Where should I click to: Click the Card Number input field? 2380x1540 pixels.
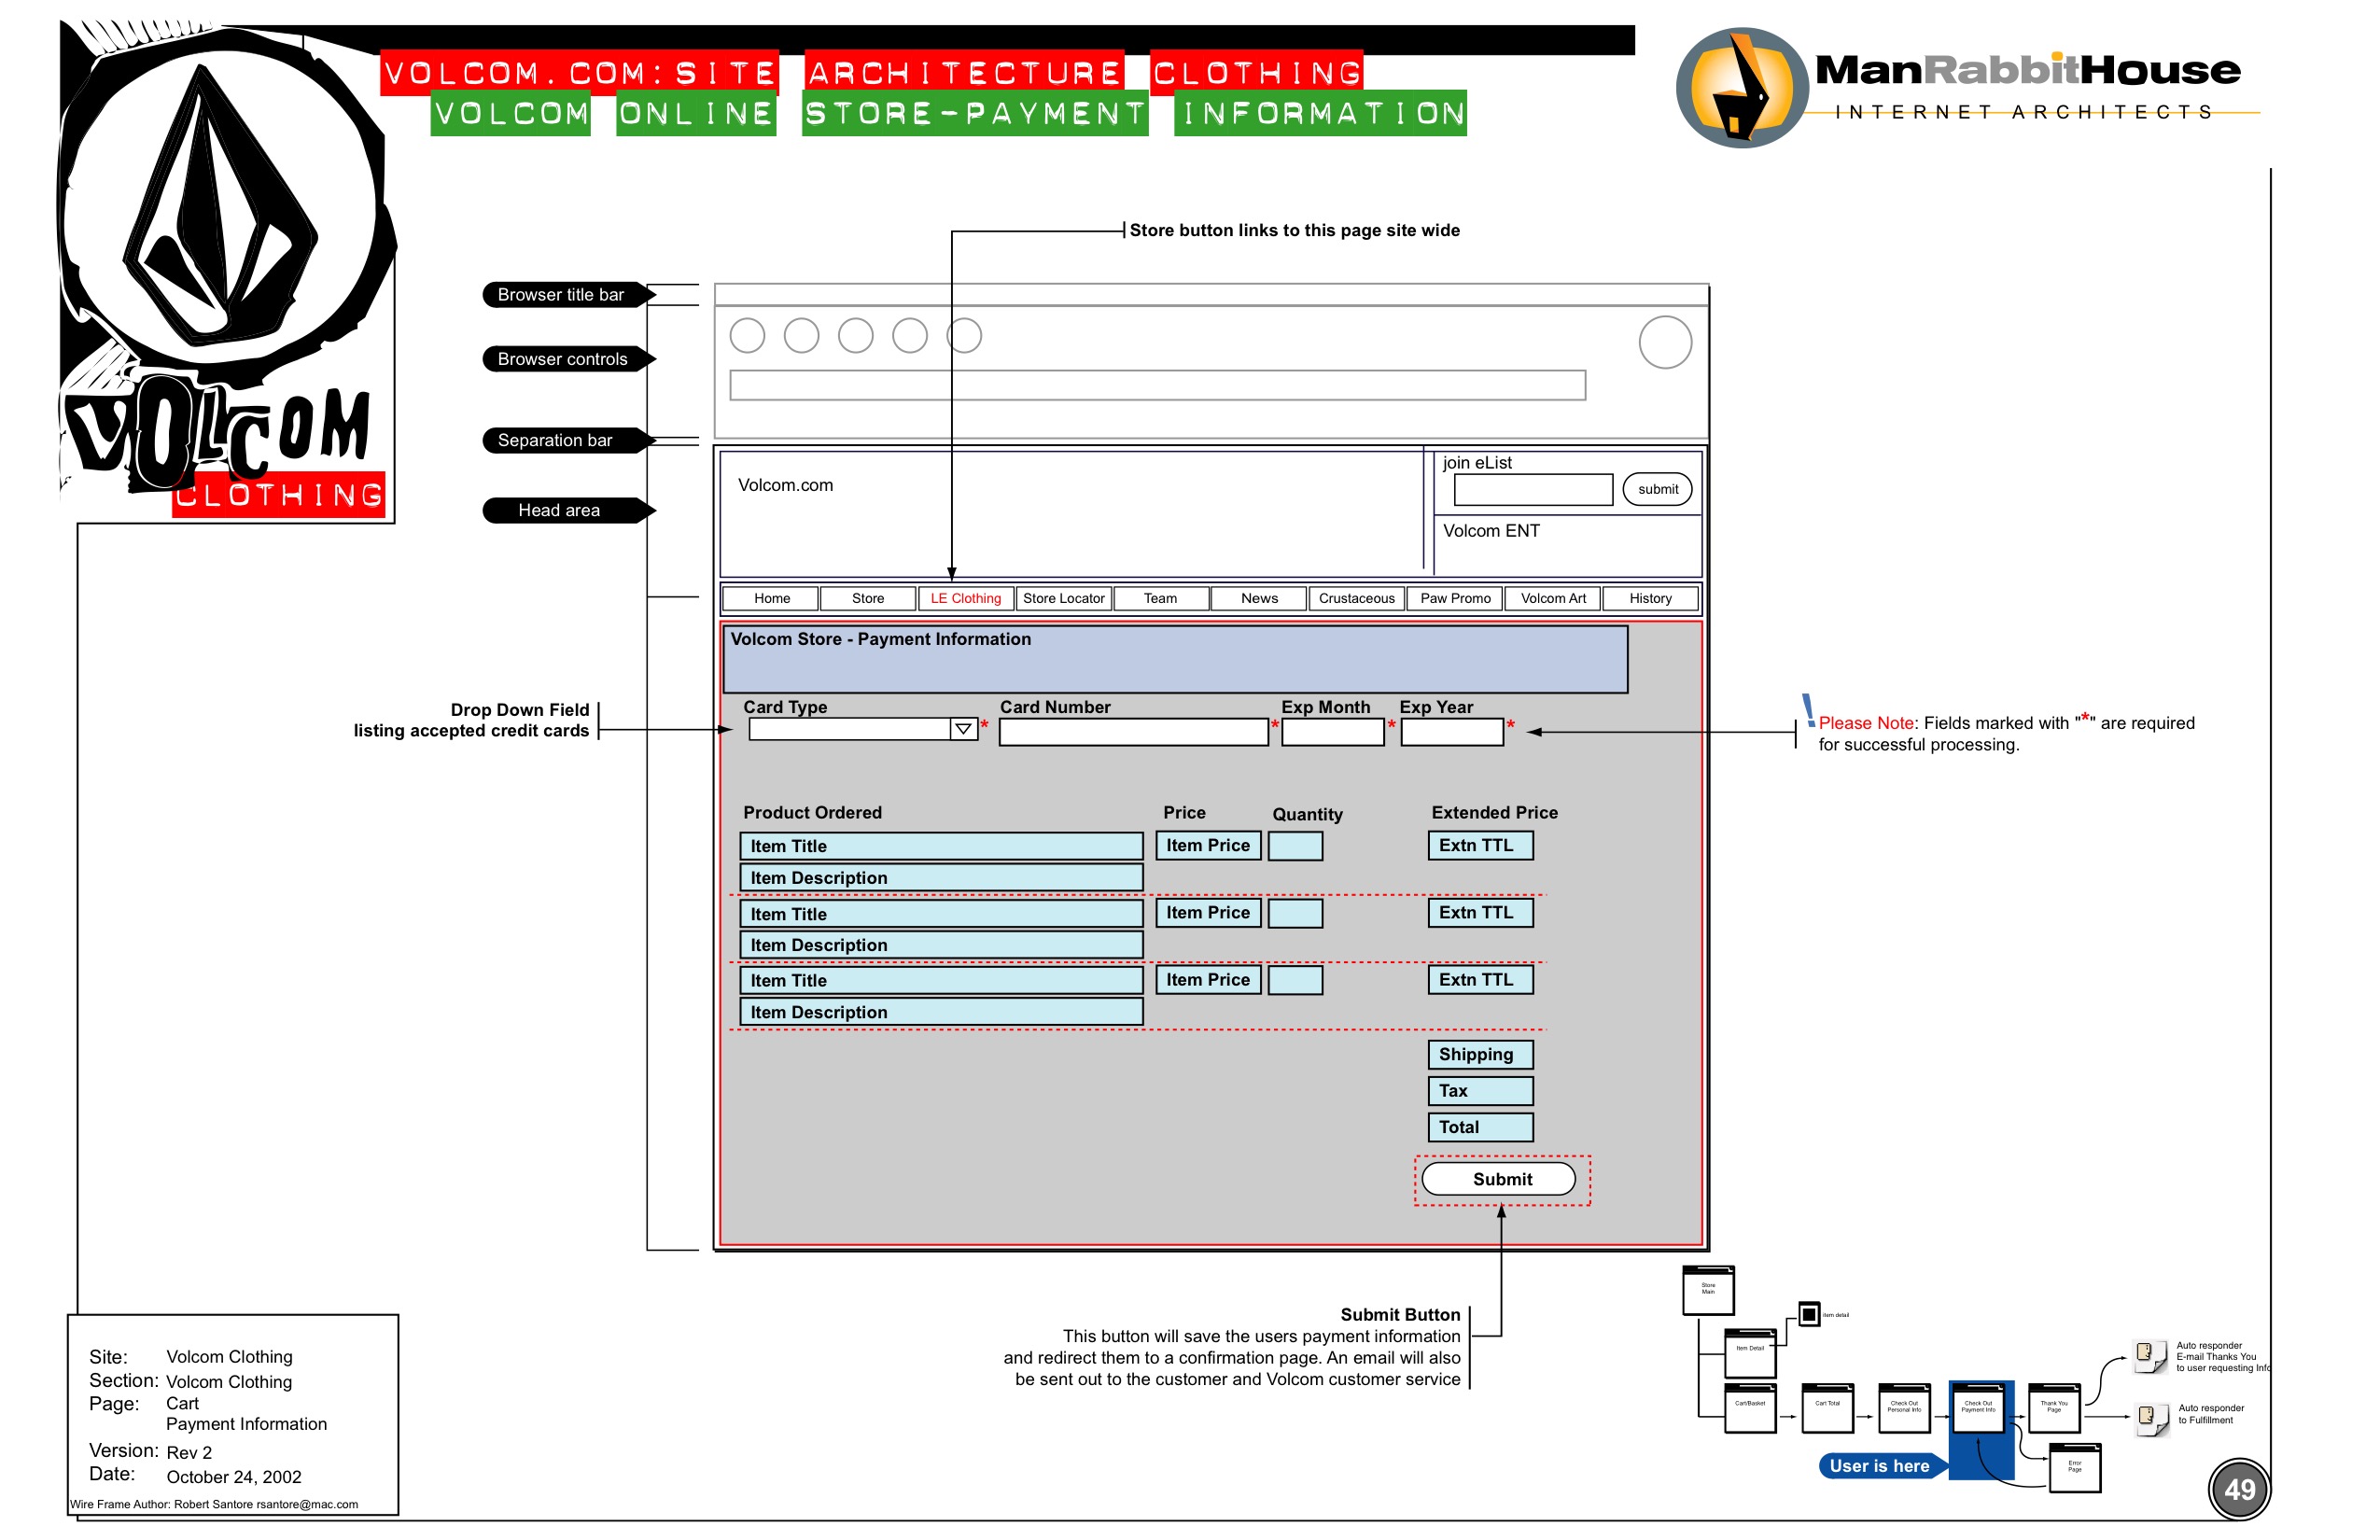coord(1133,733)
